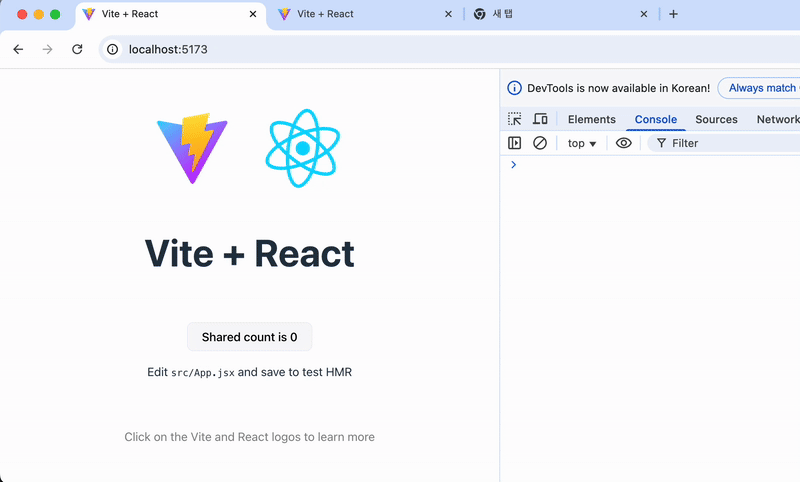Viewport: 800px width, 482px height.
Task: Clear the console with the ban icon
Action: pyautogui.click(x=540, y=143)
